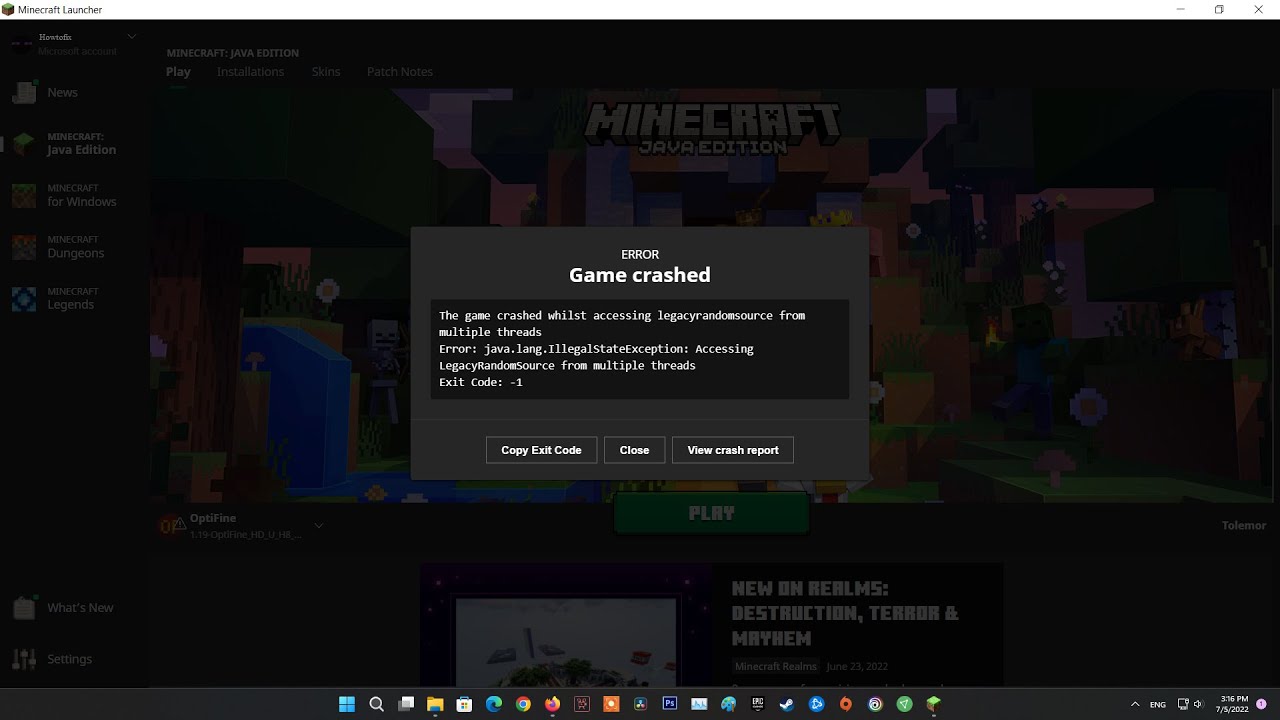Close the Game crashed dialog

[634, 450]
